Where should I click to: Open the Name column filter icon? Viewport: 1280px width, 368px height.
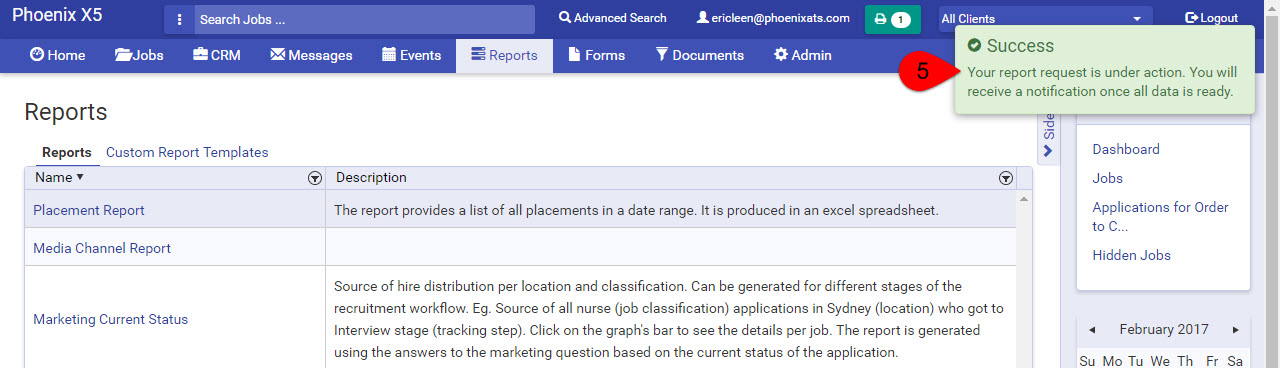(315, 178)
